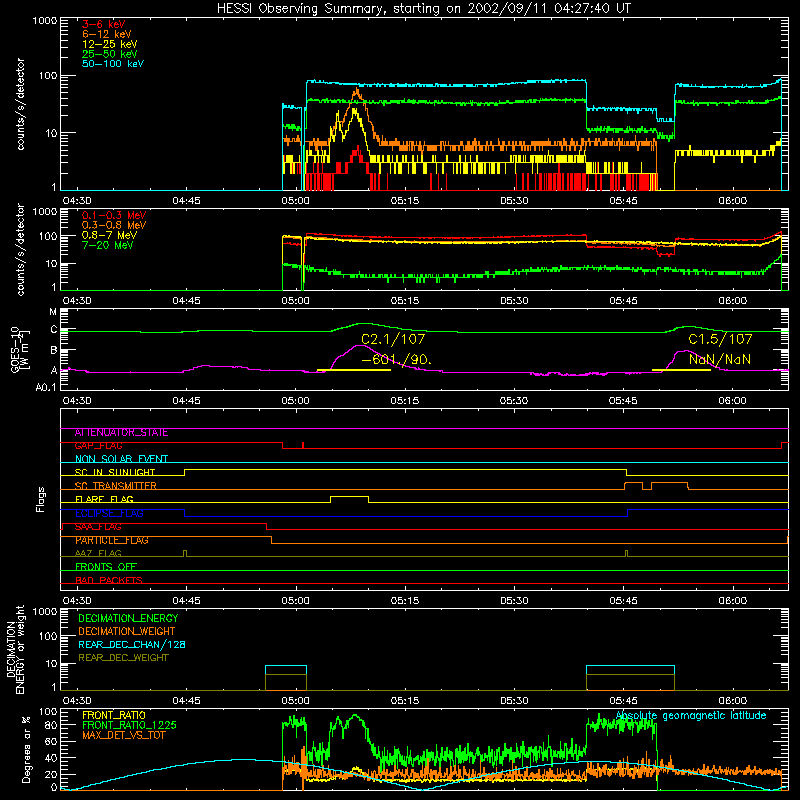Click the REAR_DEC_CHAN/128 legend label

(x=132, y=644)
